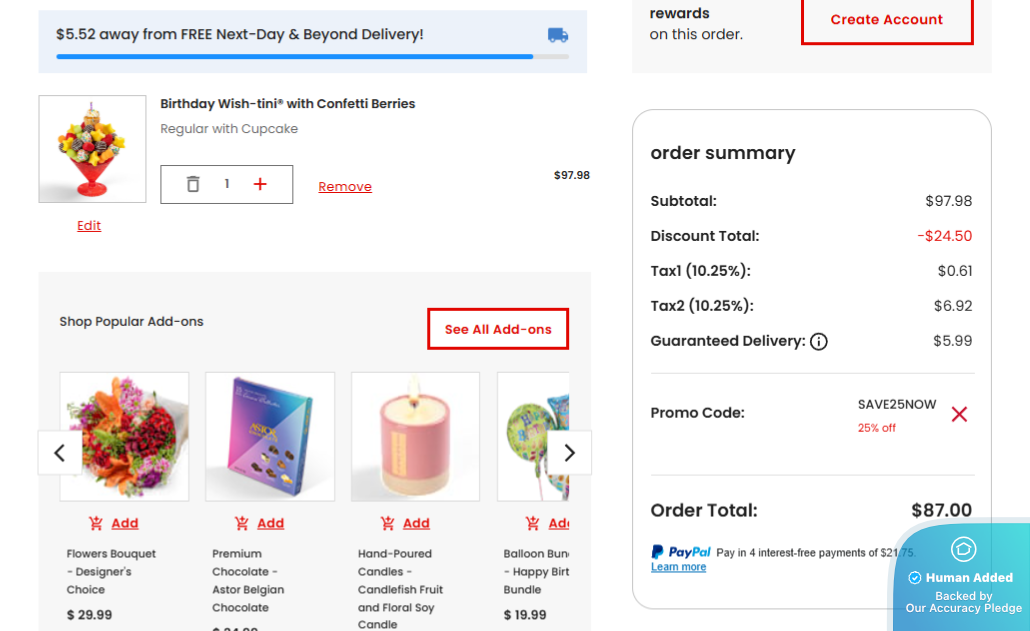1030x631 pixels.
Task: Click the cart icon beside Flowers Bouquet Add
Action: pyautogui.click(x=96, y=522)
